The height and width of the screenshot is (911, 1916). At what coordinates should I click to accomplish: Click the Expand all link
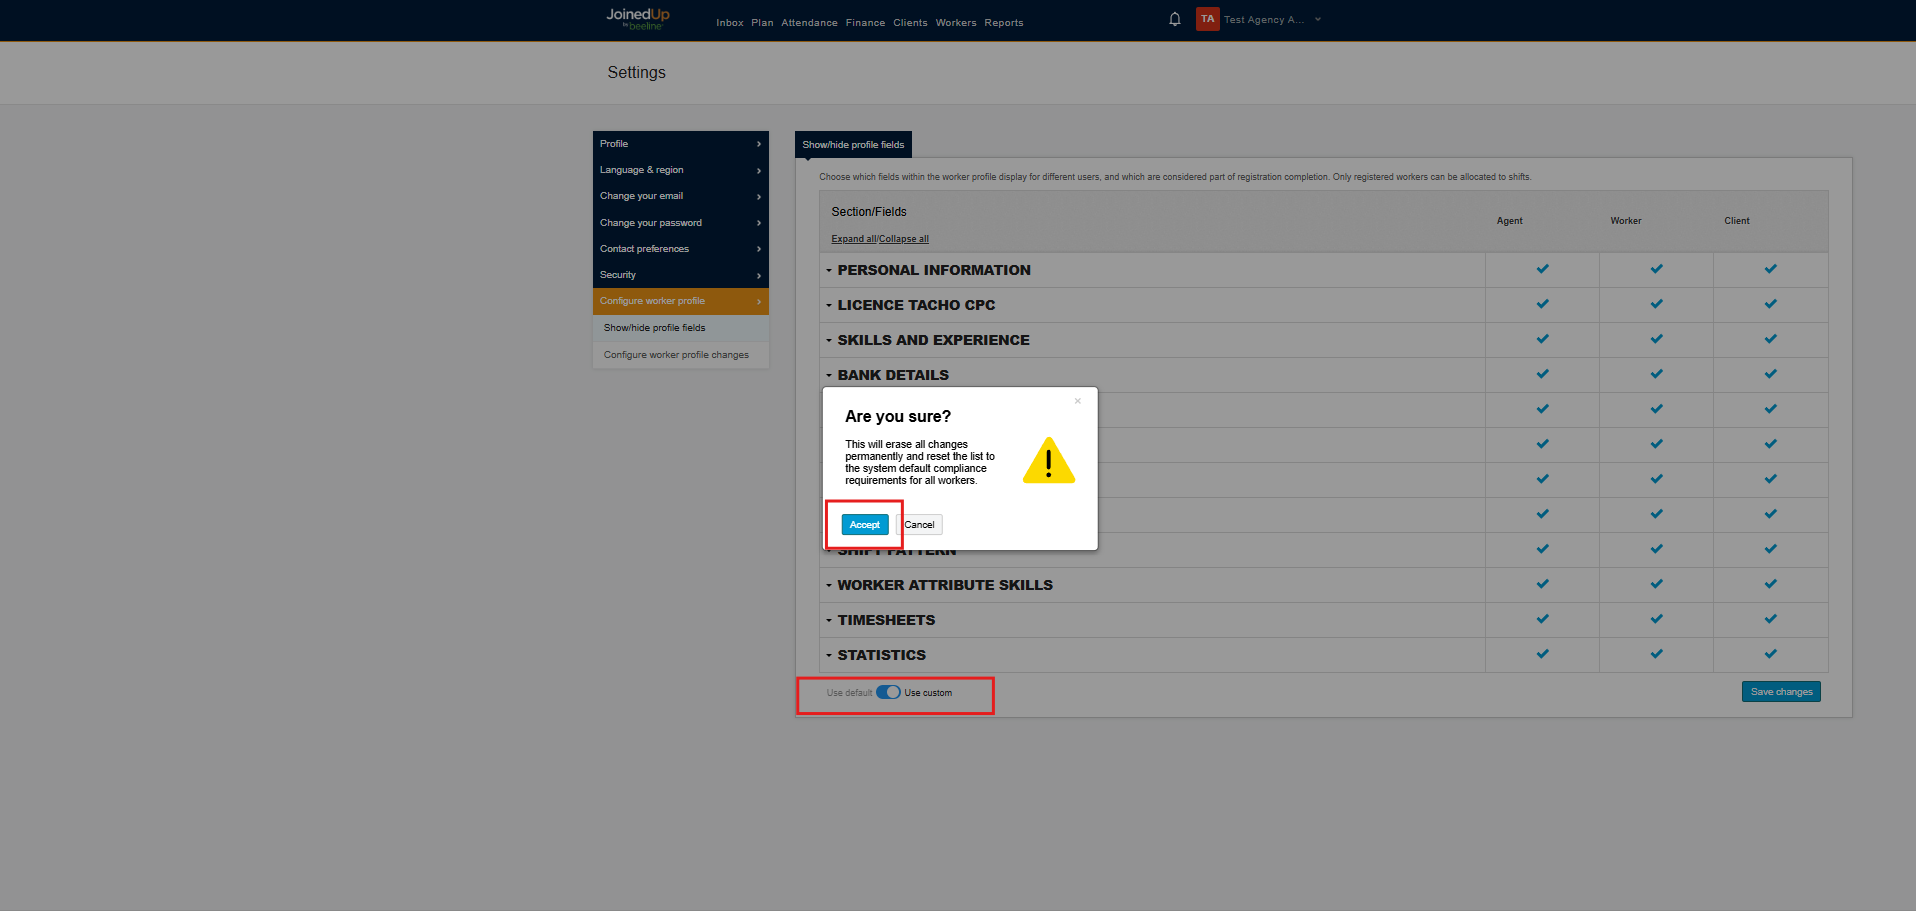[x=852, y=238]
